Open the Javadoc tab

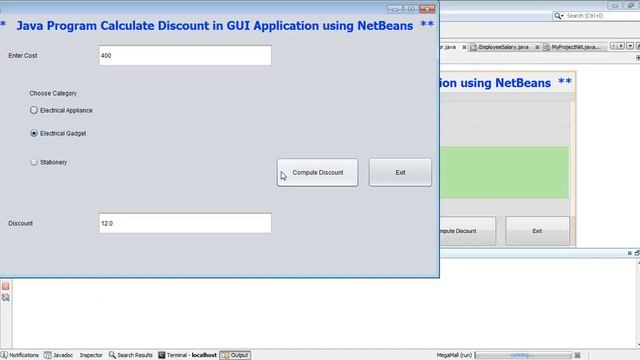(59, 355)
